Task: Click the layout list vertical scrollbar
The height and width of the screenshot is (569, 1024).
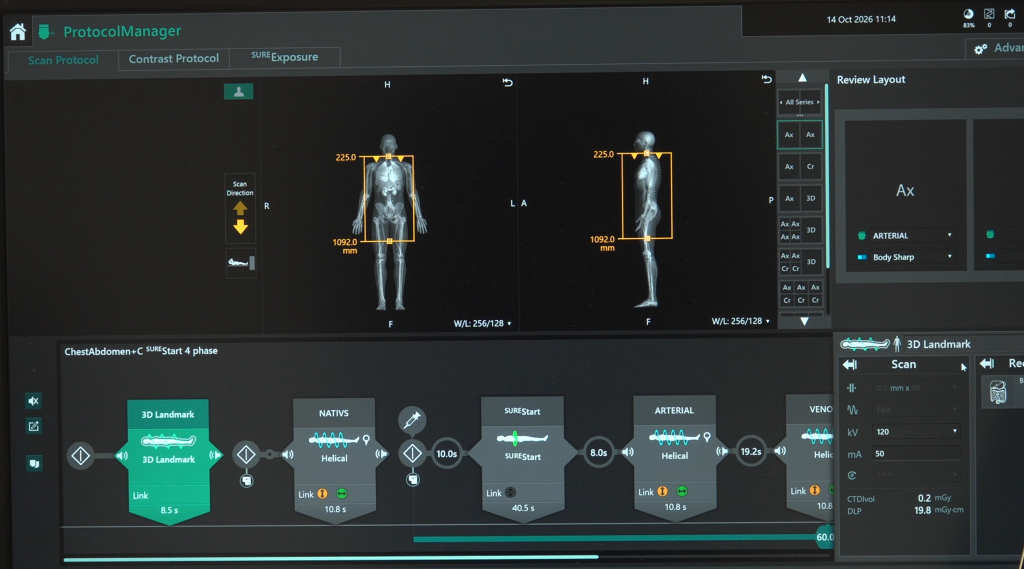Action: [x=827, y=175]
